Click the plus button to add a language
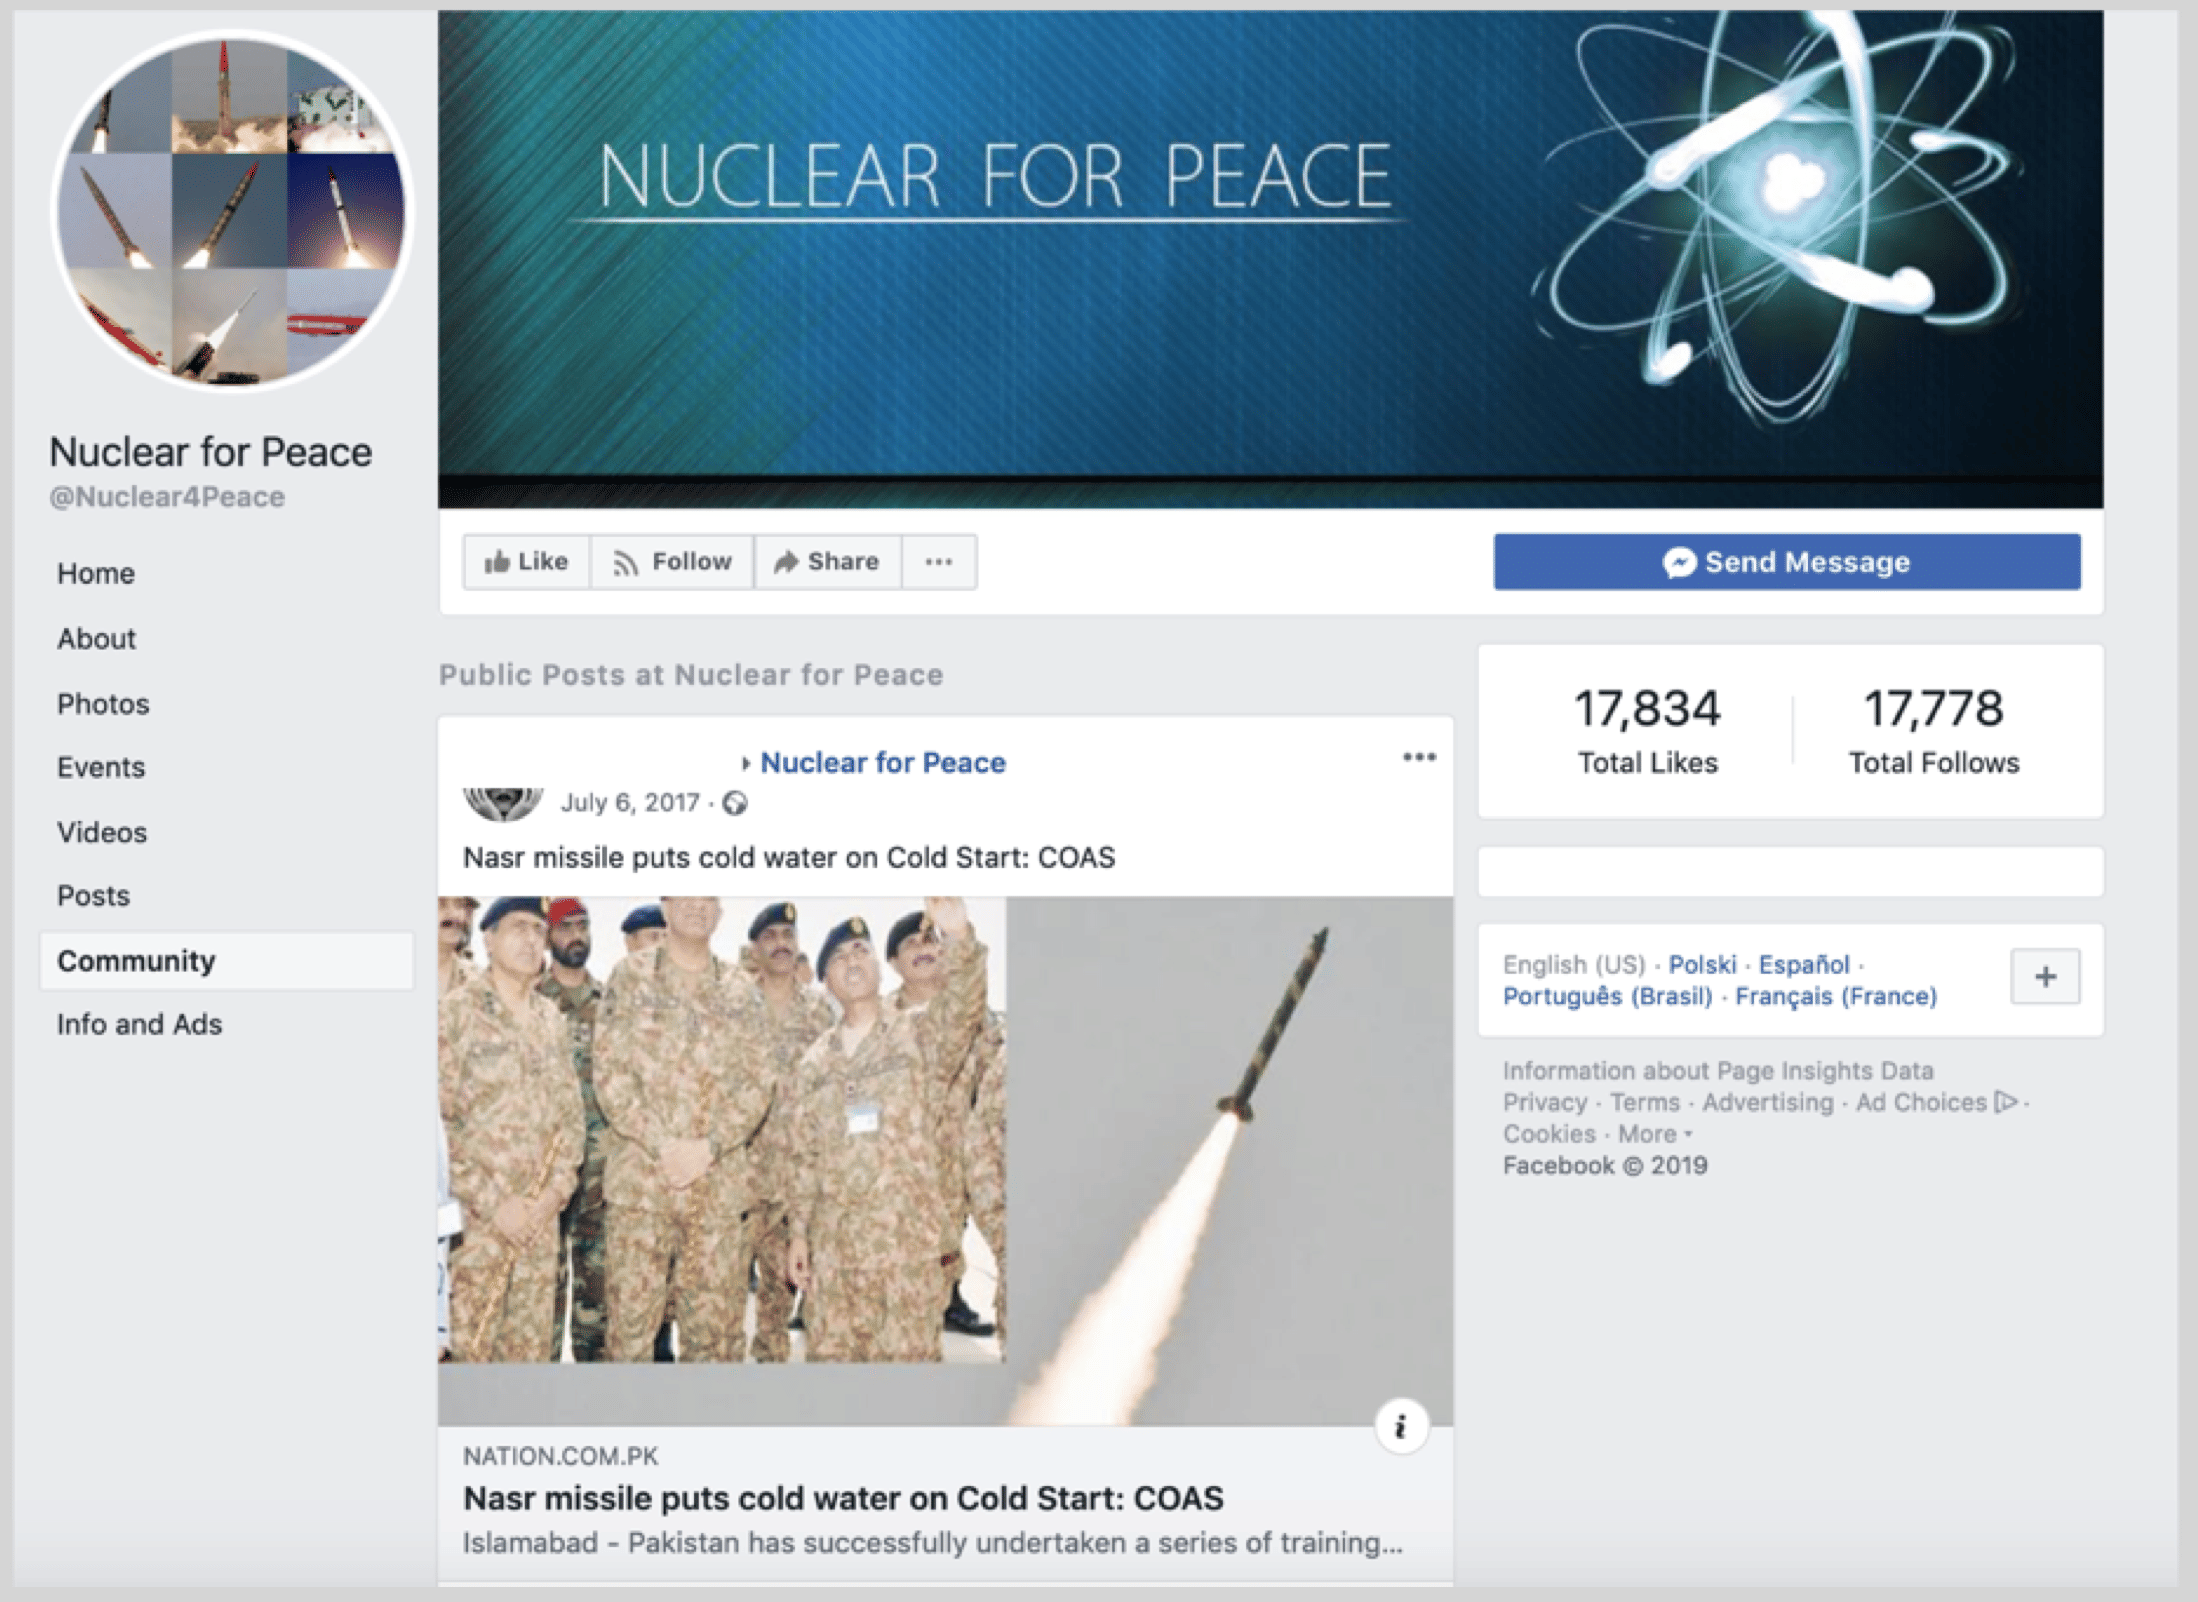 coord(2044,976)
